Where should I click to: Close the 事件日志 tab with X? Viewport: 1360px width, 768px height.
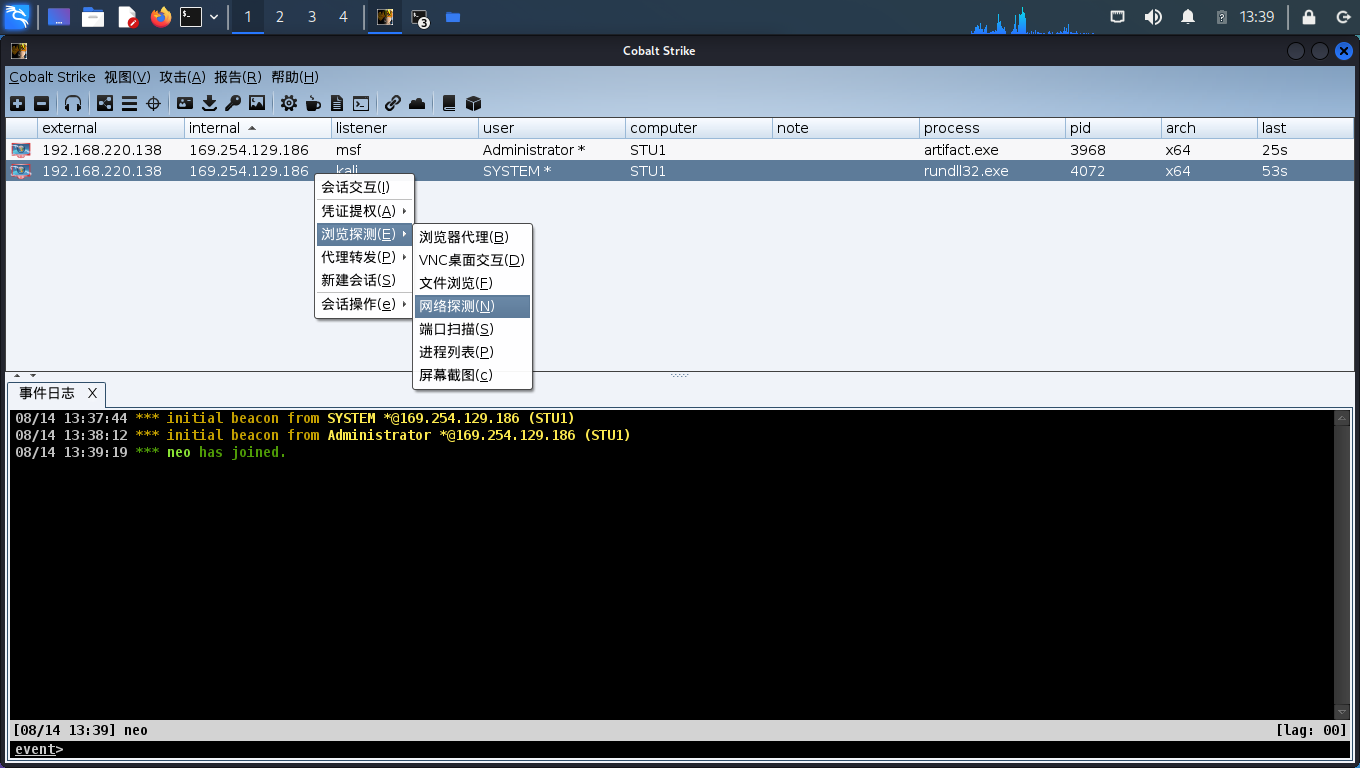pos(92,394)
